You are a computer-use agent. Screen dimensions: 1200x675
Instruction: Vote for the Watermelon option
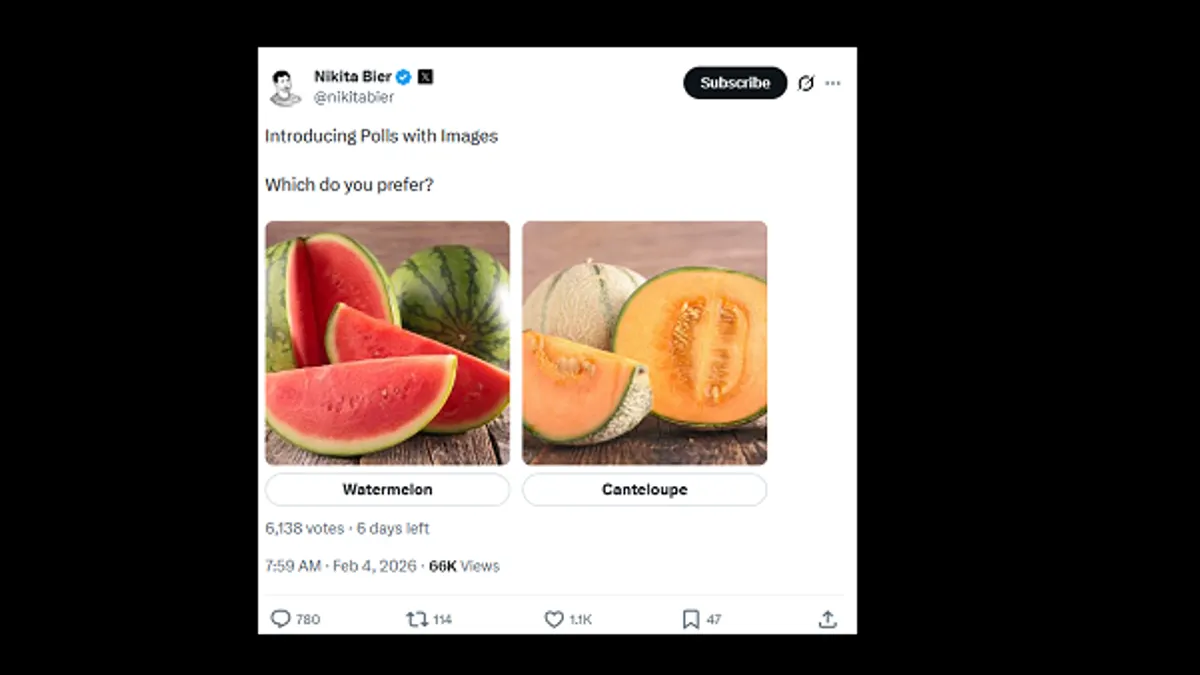click(x=387, y=490)
